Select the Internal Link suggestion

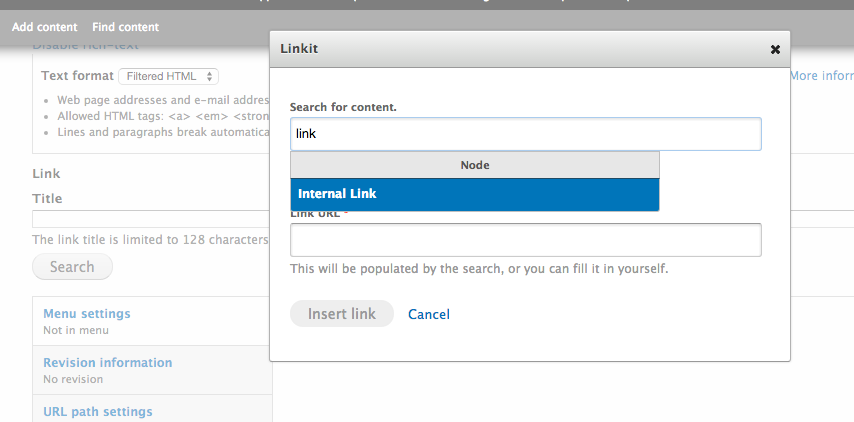[474, 194]
